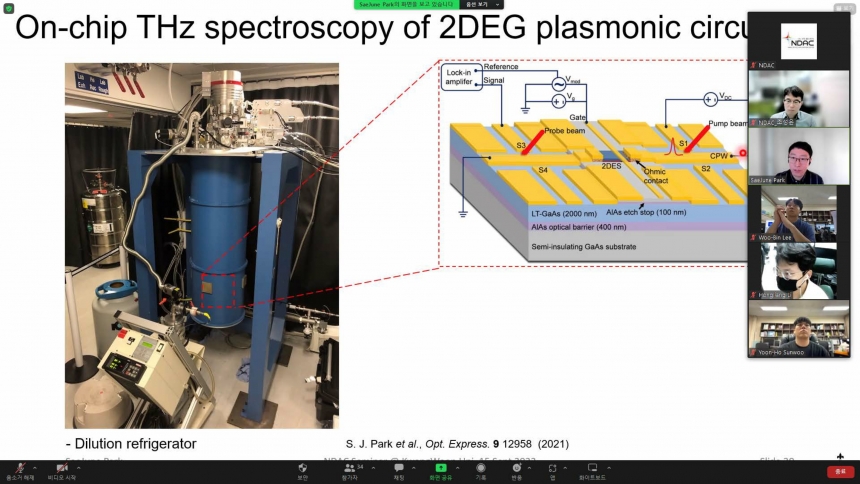Select Woo-Bin Lee's video thumbnail

click(799, 214)
